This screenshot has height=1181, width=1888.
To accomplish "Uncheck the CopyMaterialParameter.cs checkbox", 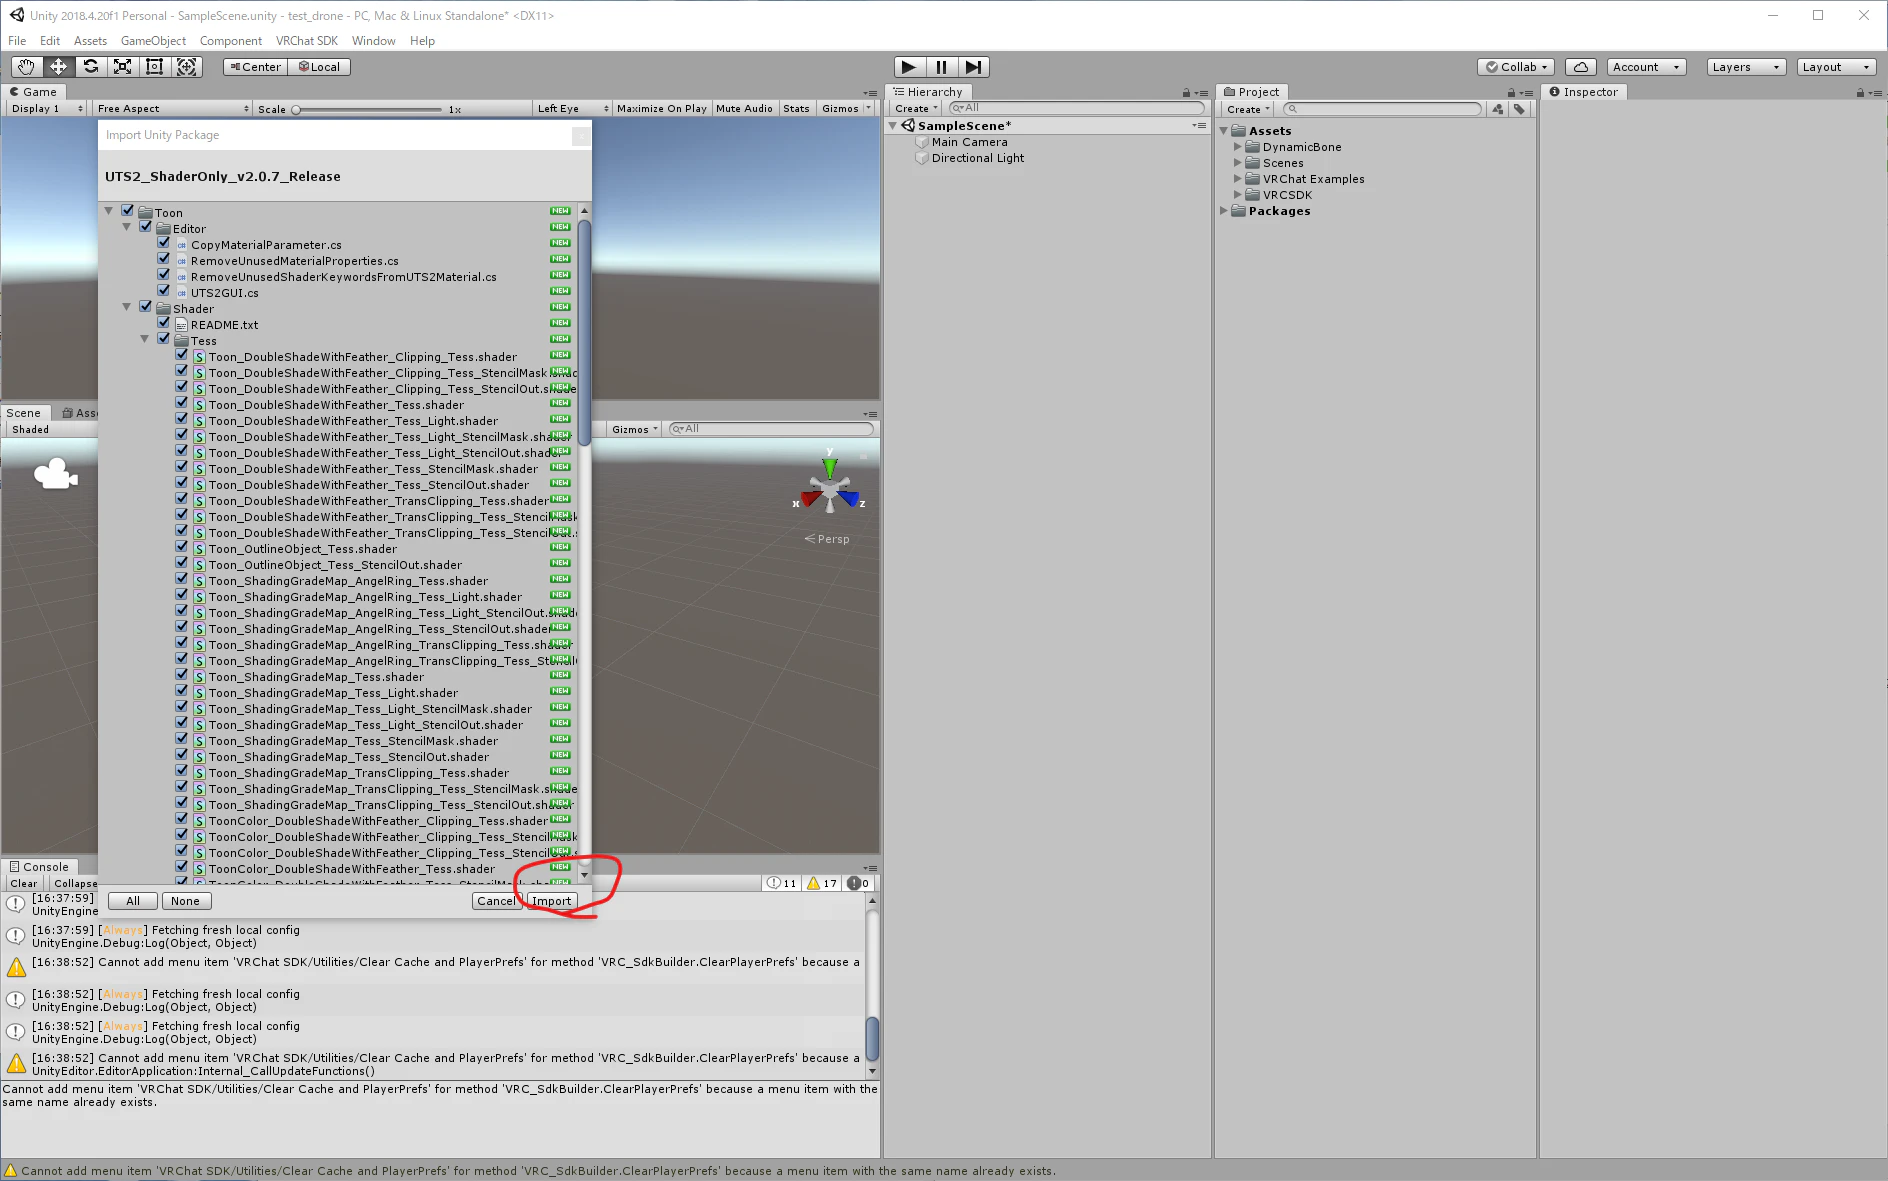I will (164, 243).
